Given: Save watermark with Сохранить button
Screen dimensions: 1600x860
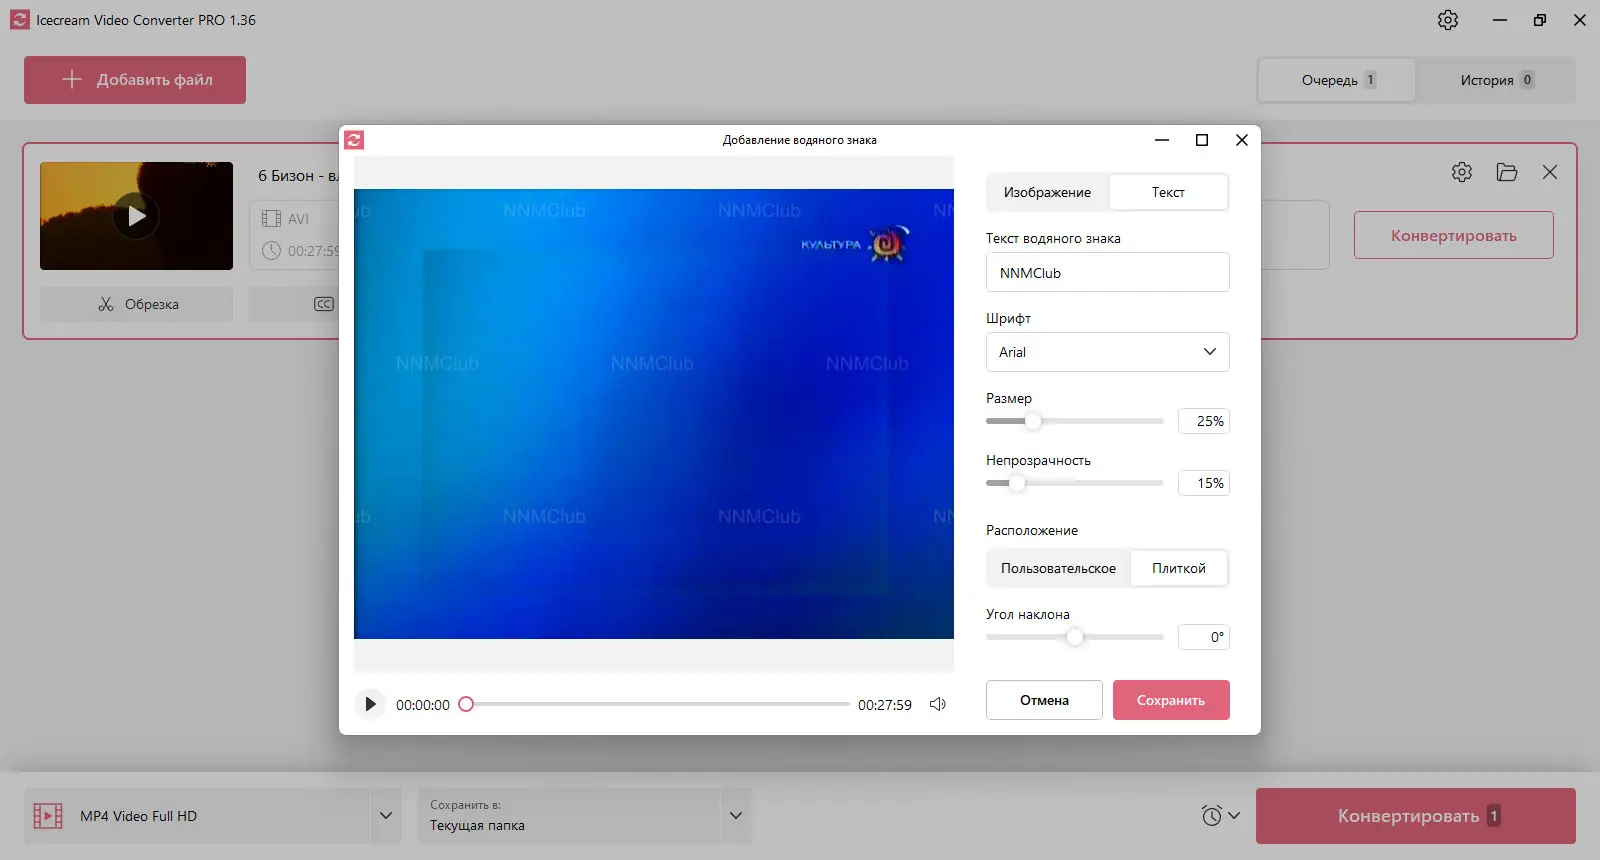Looking at the screenshot, I should tap(1171, 700).
